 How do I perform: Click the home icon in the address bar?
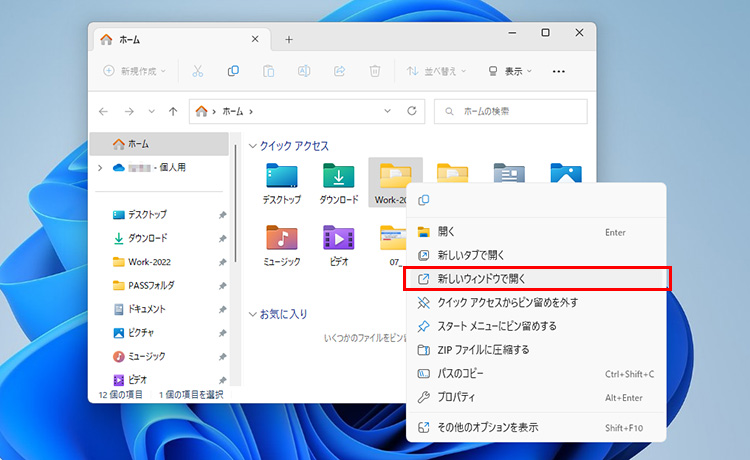pyautogui.click(x=201, y=111)
